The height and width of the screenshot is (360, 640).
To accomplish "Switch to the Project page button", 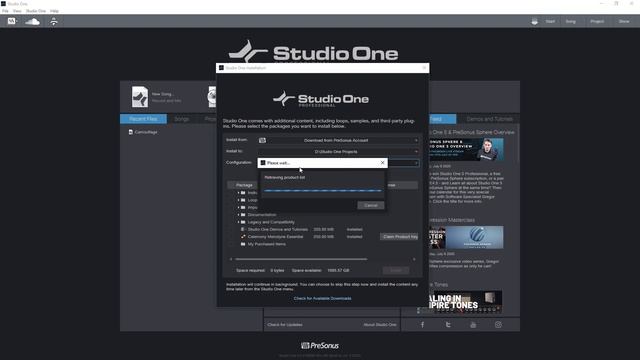I will (x=597, y=21).
